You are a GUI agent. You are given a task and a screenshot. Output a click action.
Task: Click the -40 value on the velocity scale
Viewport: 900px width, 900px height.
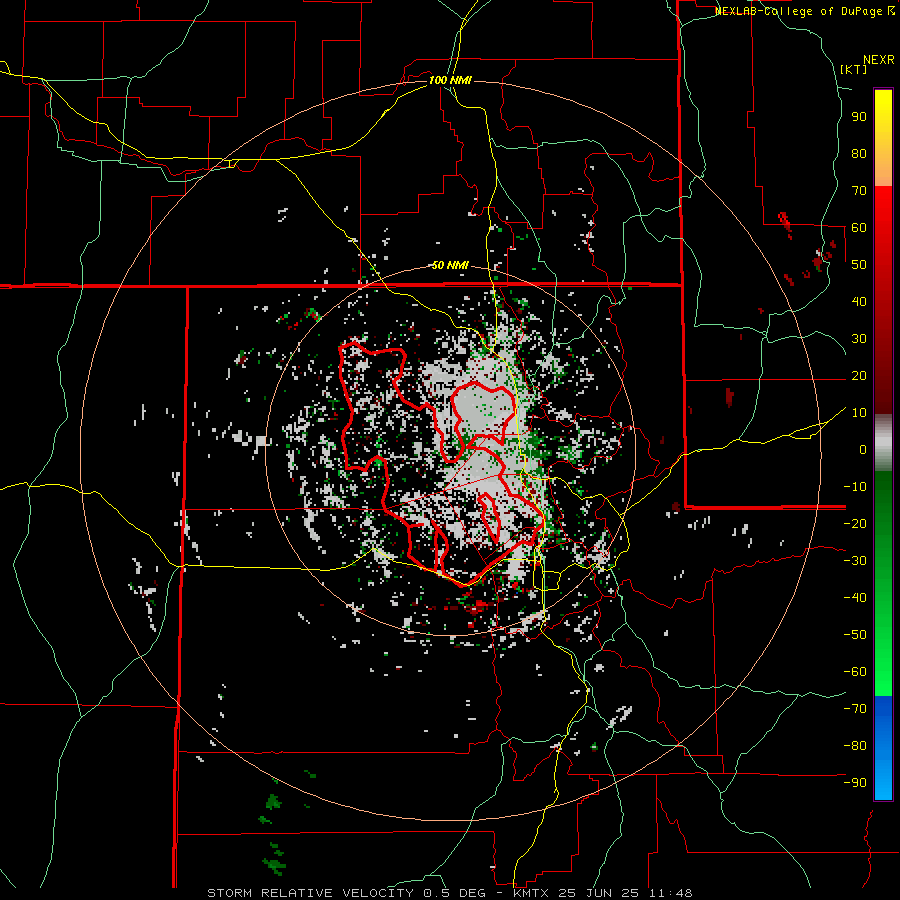point(855,598)
